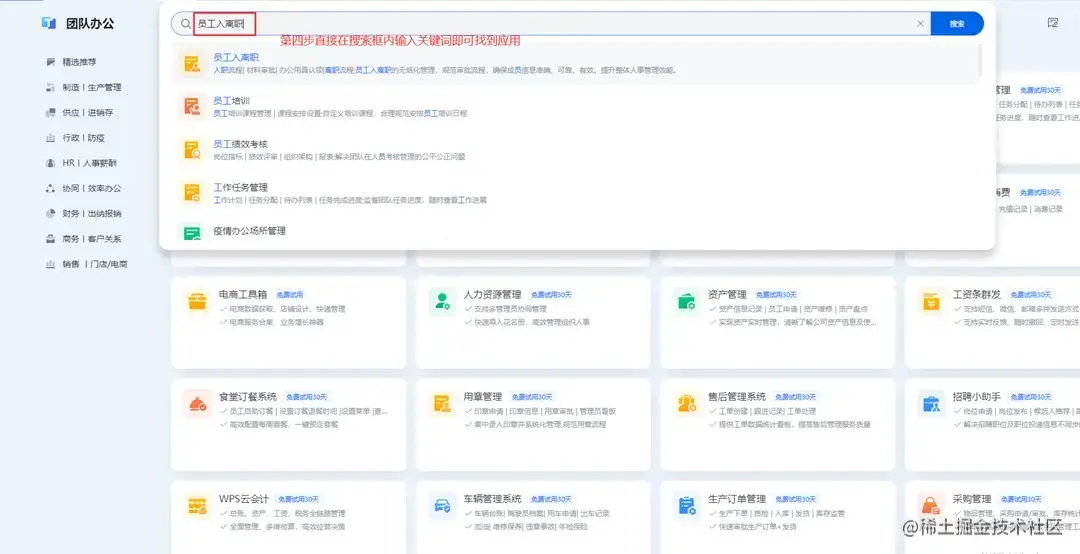Image resolution: width=1080 pixels, height=554 pixels.
Task: Click the WPS云会计 app icon
Action: (198, 506)
